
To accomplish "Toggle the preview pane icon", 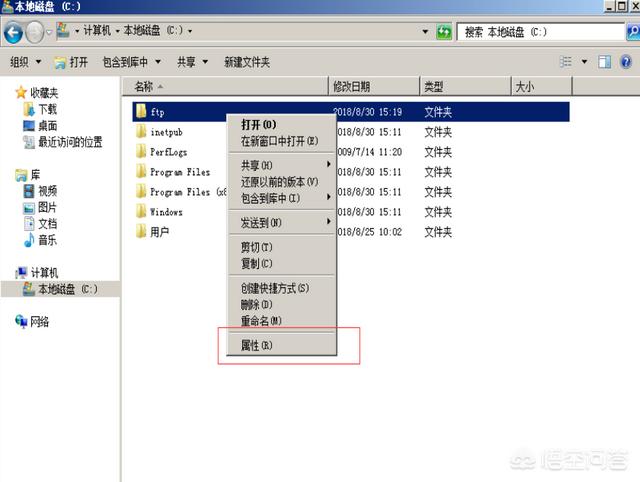I will [604, 62].
